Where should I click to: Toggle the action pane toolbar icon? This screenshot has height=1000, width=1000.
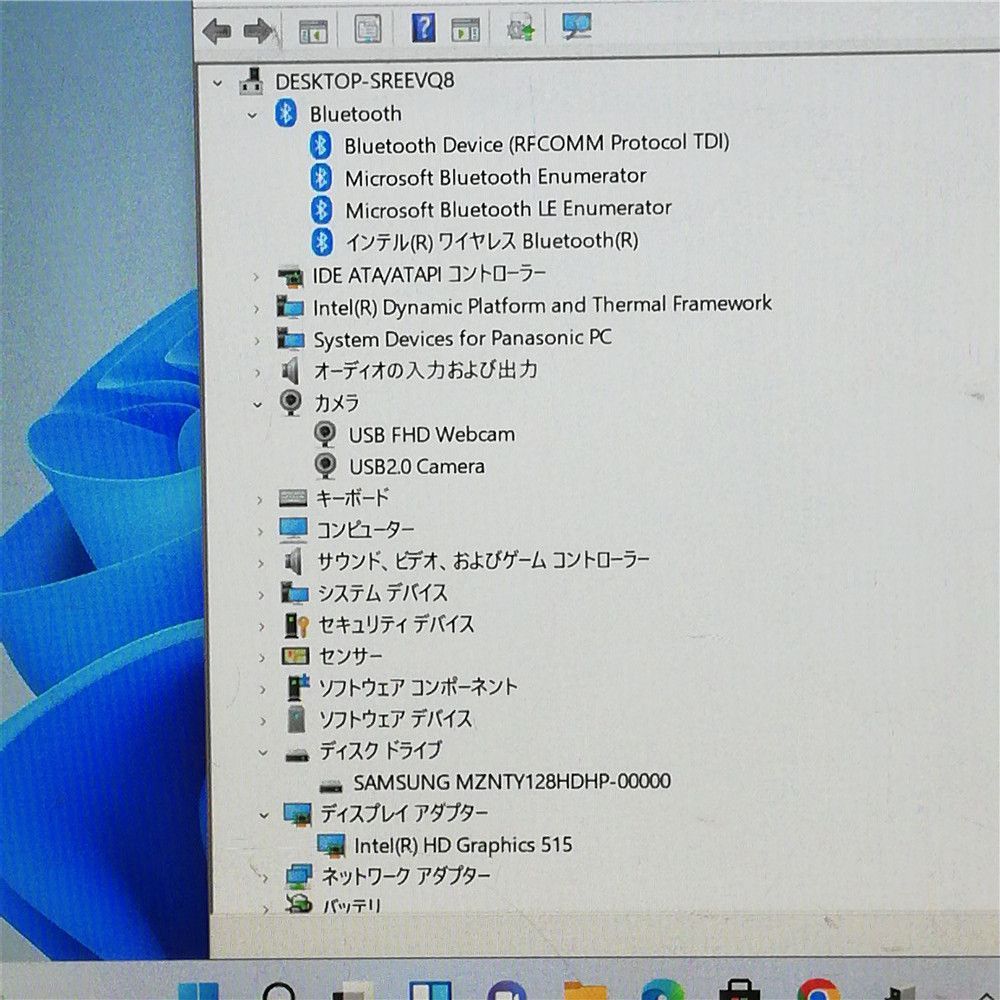click(x=465, y=29)
